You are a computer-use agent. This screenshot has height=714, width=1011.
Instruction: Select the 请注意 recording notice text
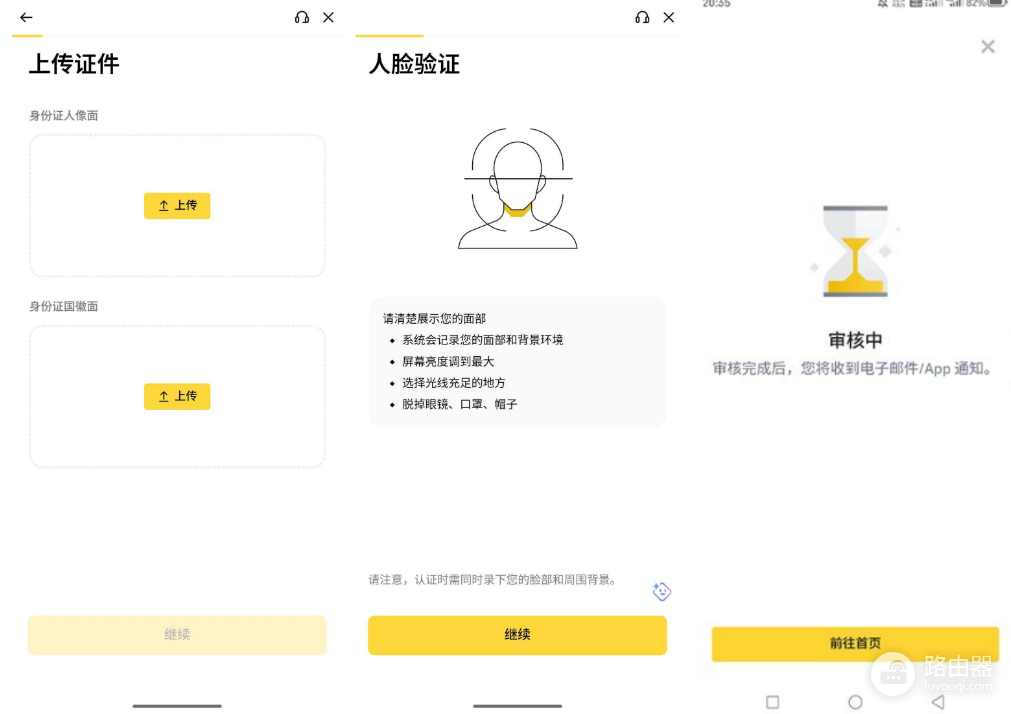(x=493, y=580)
